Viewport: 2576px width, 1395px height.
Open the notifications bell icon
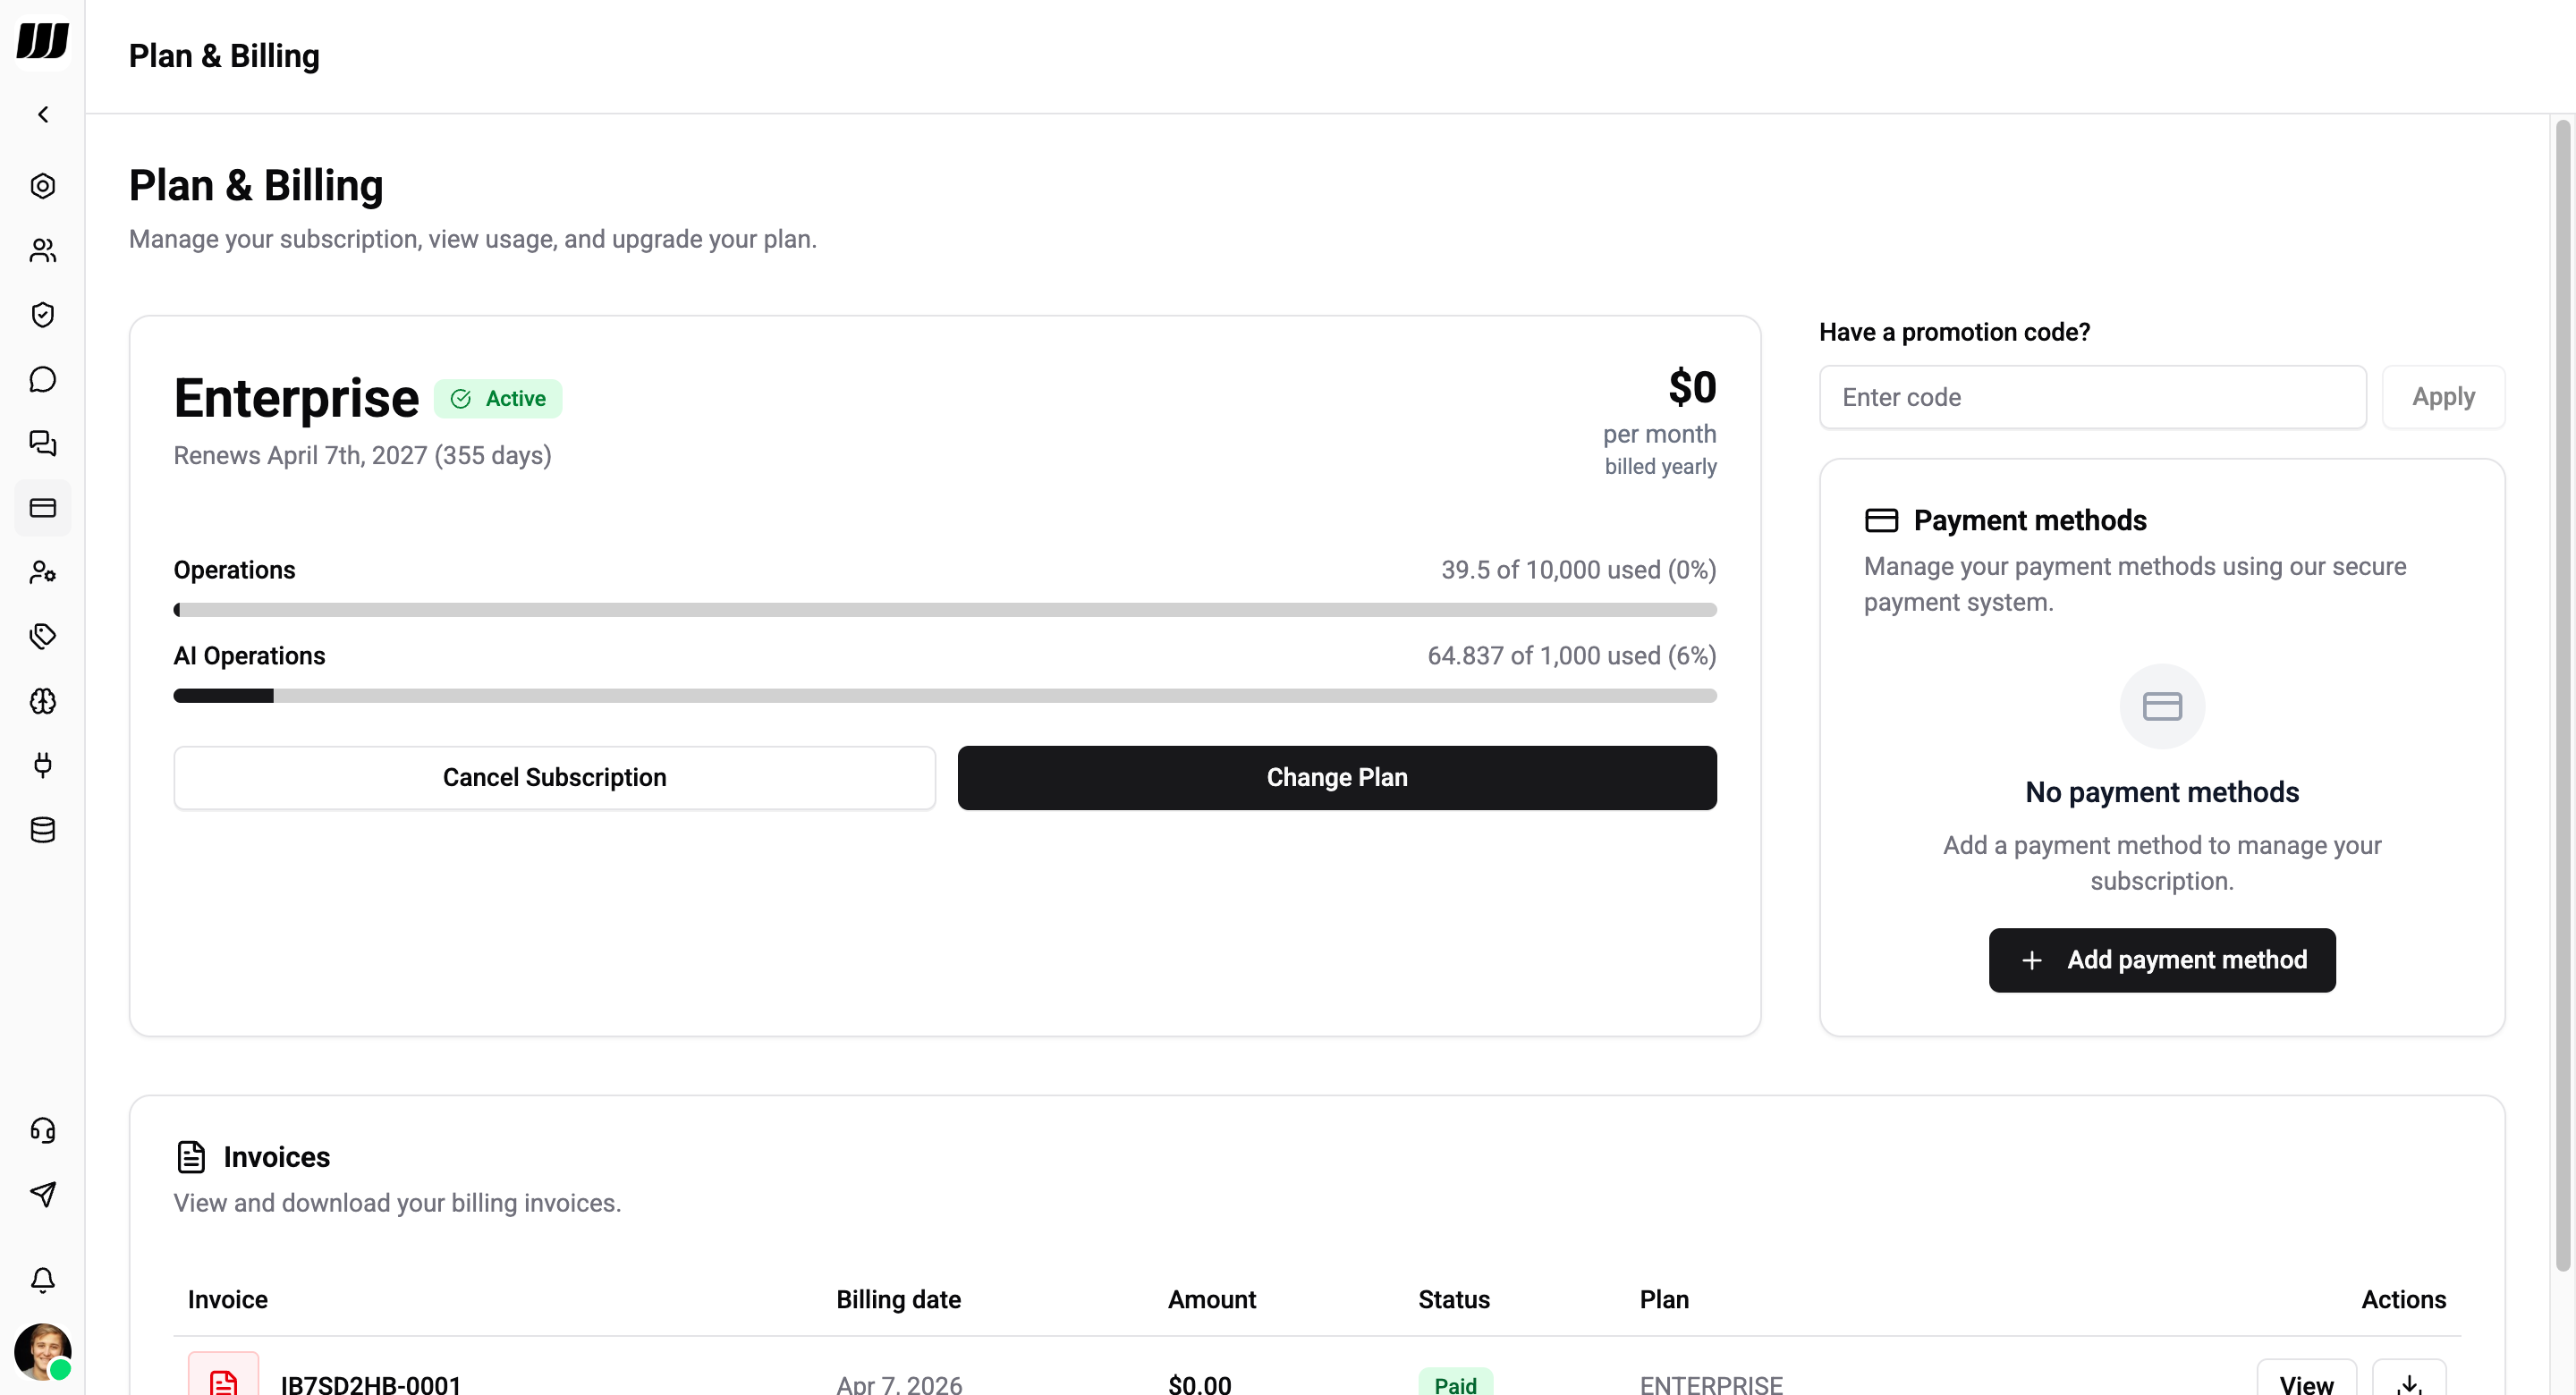click(43, 1281)
